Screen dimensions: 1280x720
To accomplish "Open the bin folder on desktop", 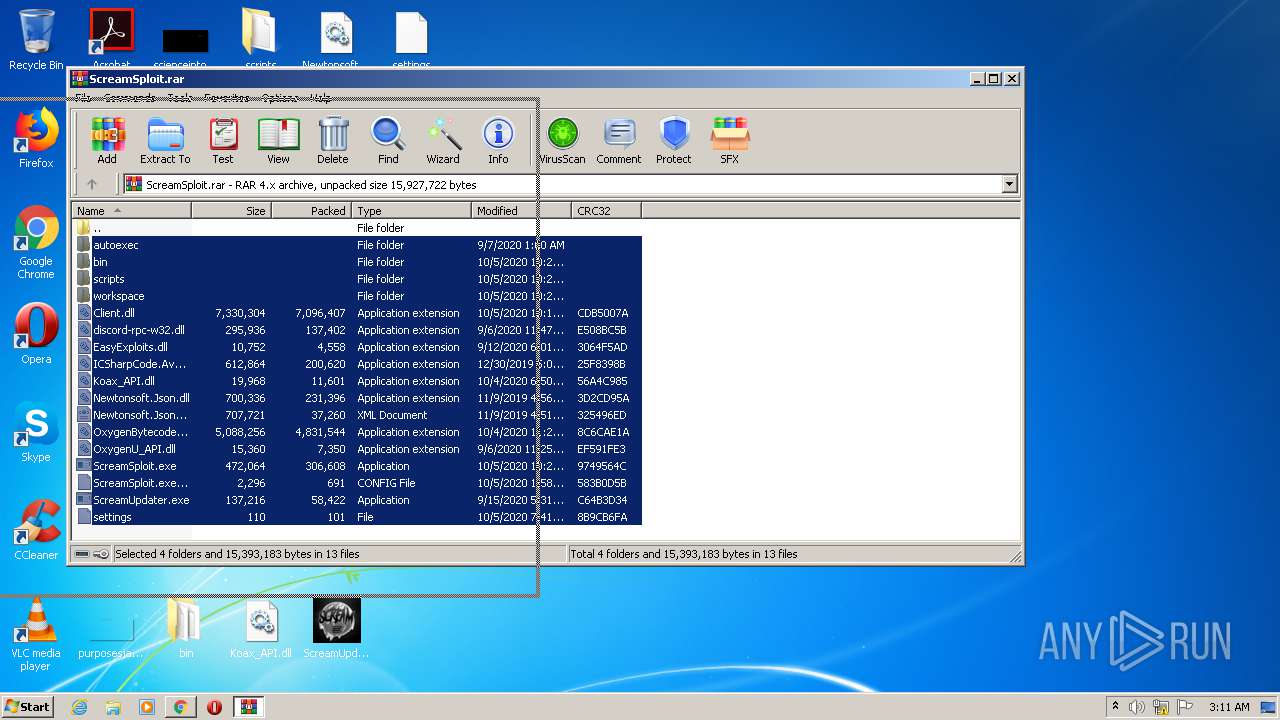I will click(186, 628).
